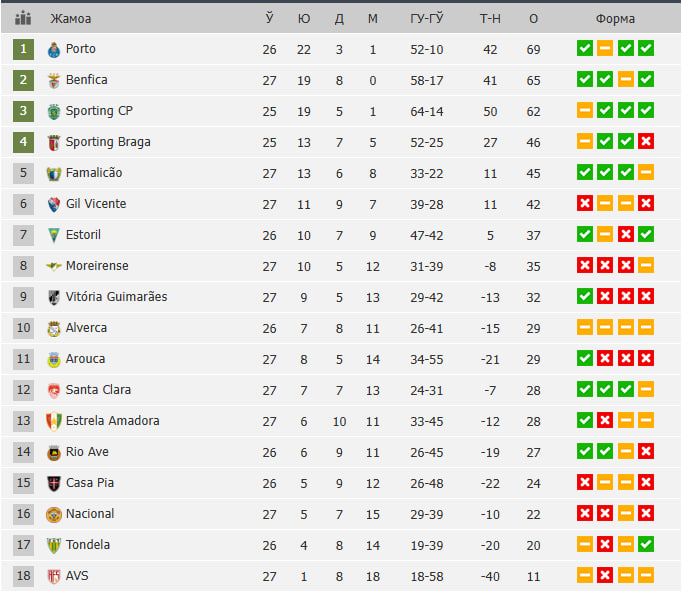Click the Porto club crest icon
This screenshot has width=689, height=602.
pos(54,49)
